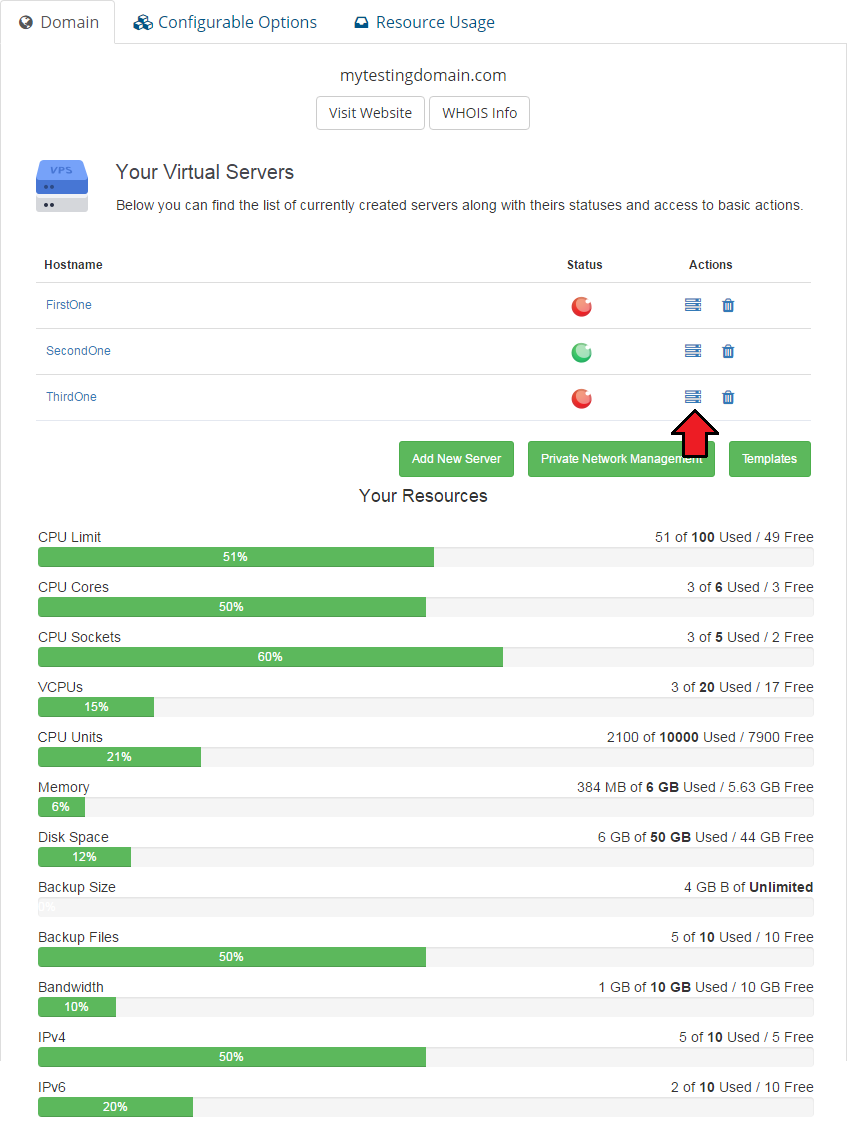This screenshot has height=1147, width=847.
Task: Click the Hostname column header
Action: pos(73,265)
